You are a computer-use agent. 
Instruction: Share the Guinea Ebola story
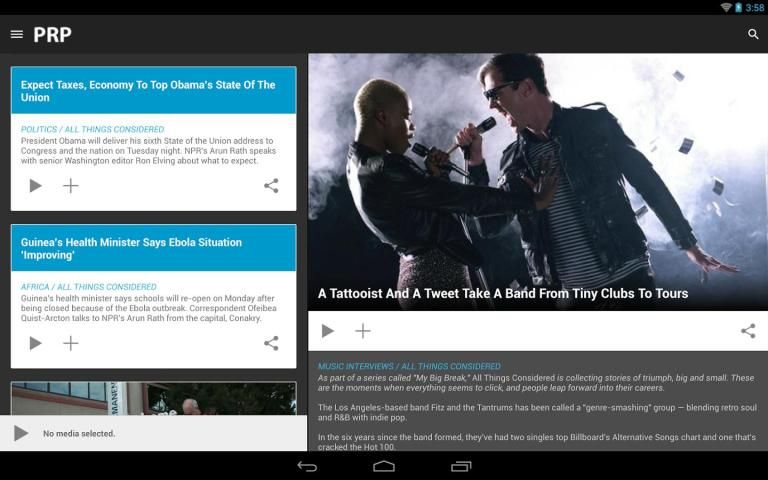271,343
